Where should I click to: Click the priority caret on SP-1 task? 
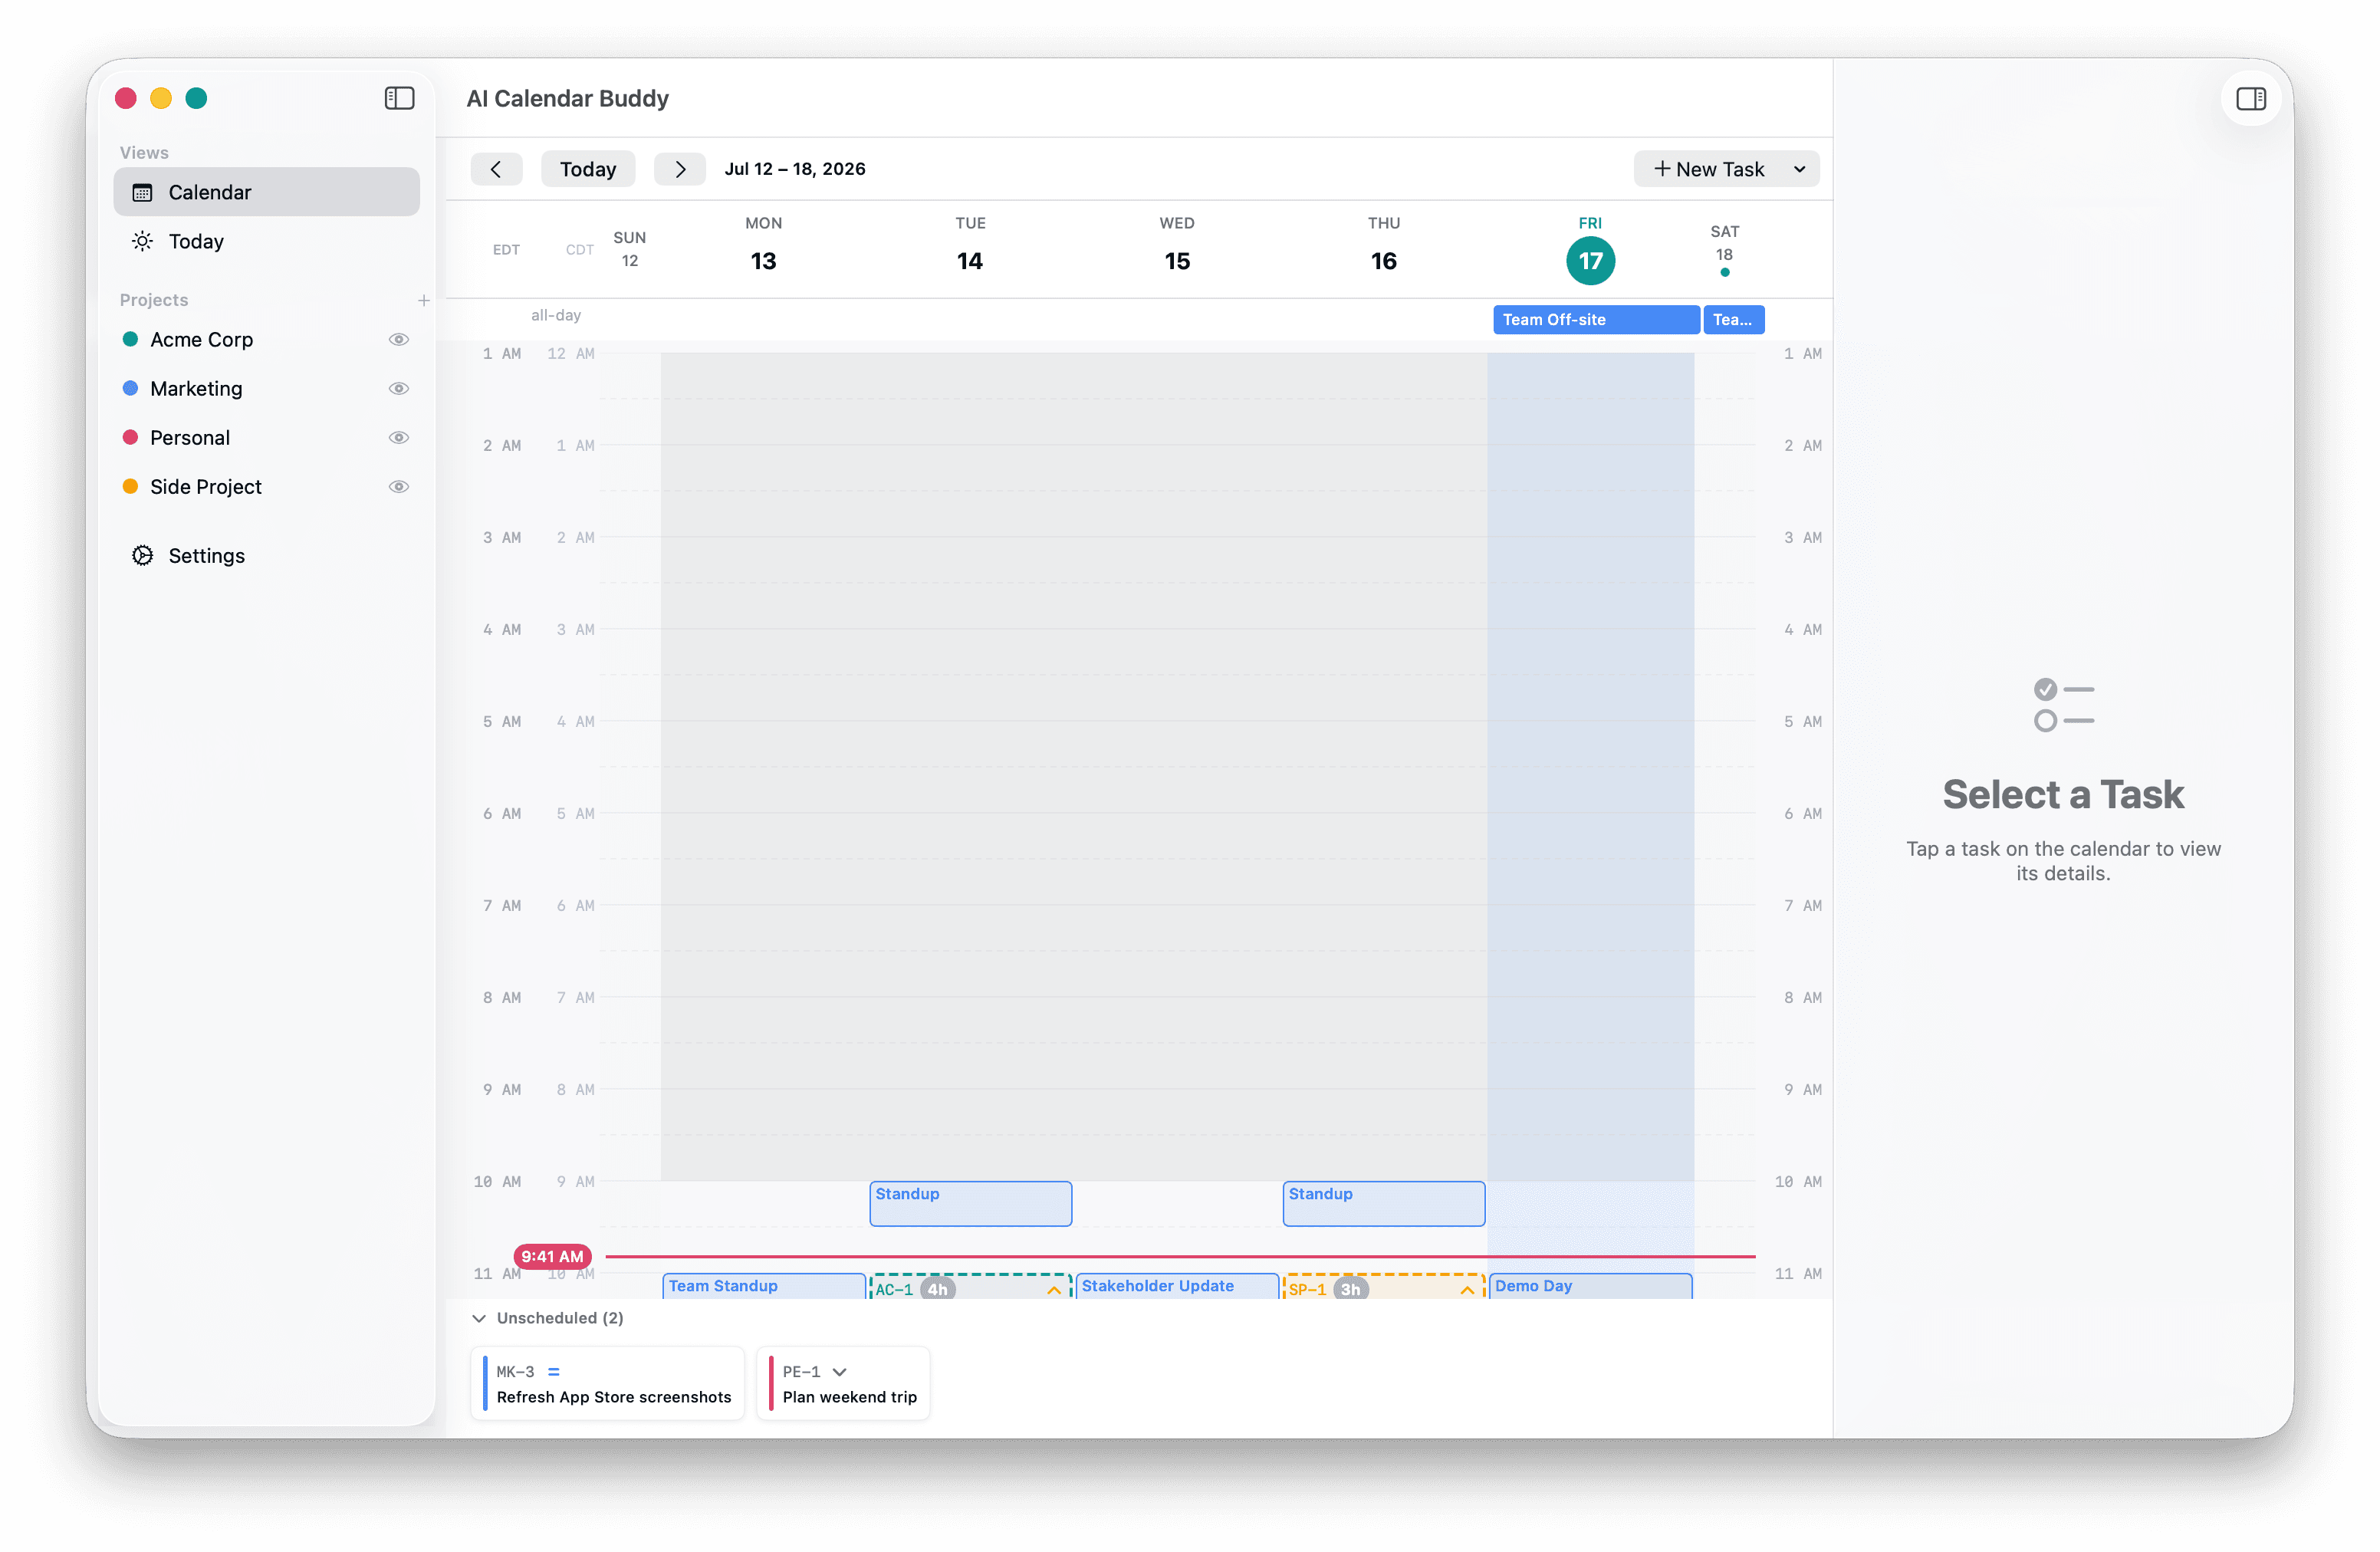click(1466, 1289)
